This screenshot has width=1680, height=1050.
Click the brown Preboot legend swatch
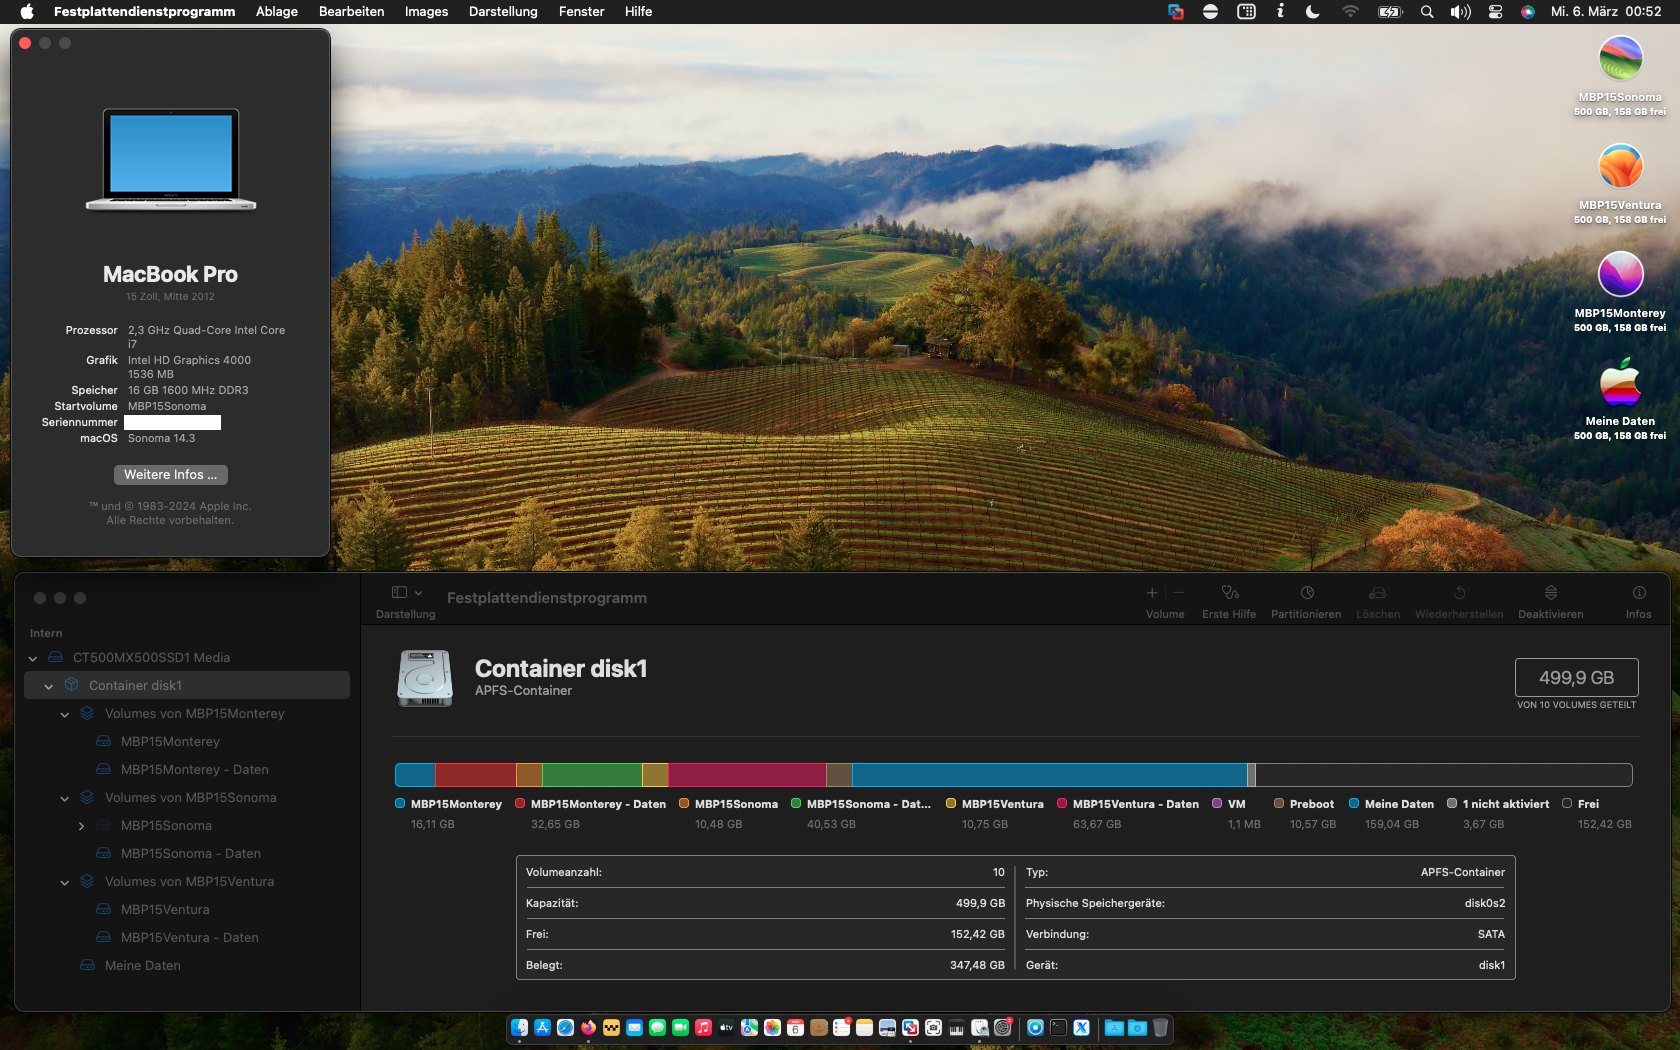[1279, 803]
